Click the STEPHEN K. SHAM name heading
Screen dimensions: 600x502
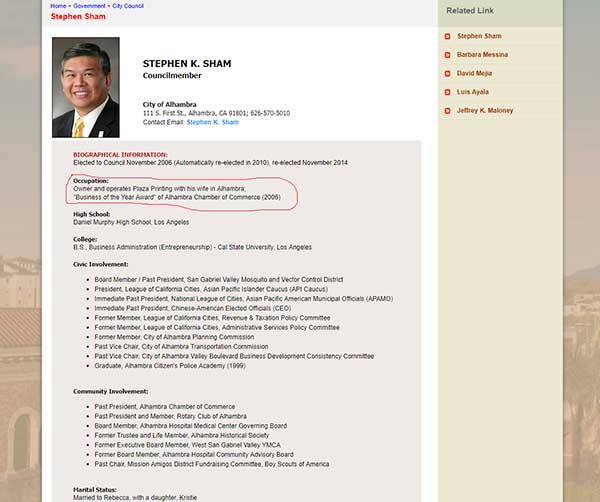186,64
